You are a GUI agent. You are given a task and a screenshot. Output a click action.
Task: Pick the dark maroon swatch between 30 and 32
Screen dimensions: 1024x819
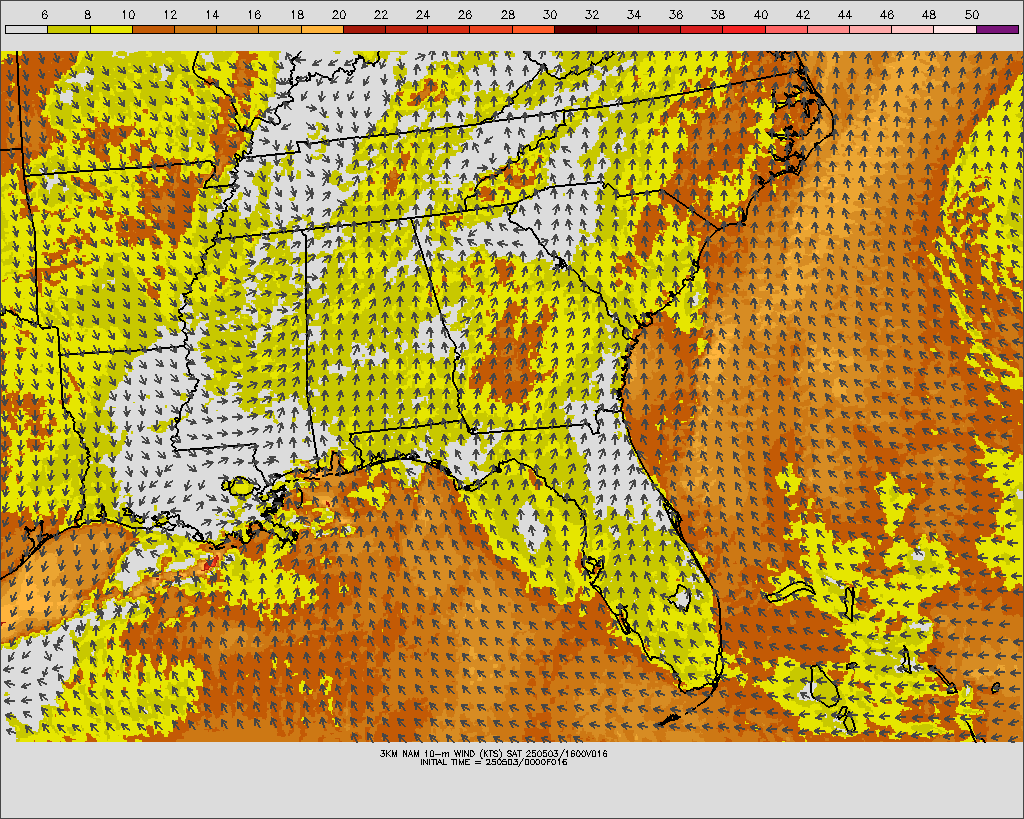(x=575, y=29)
